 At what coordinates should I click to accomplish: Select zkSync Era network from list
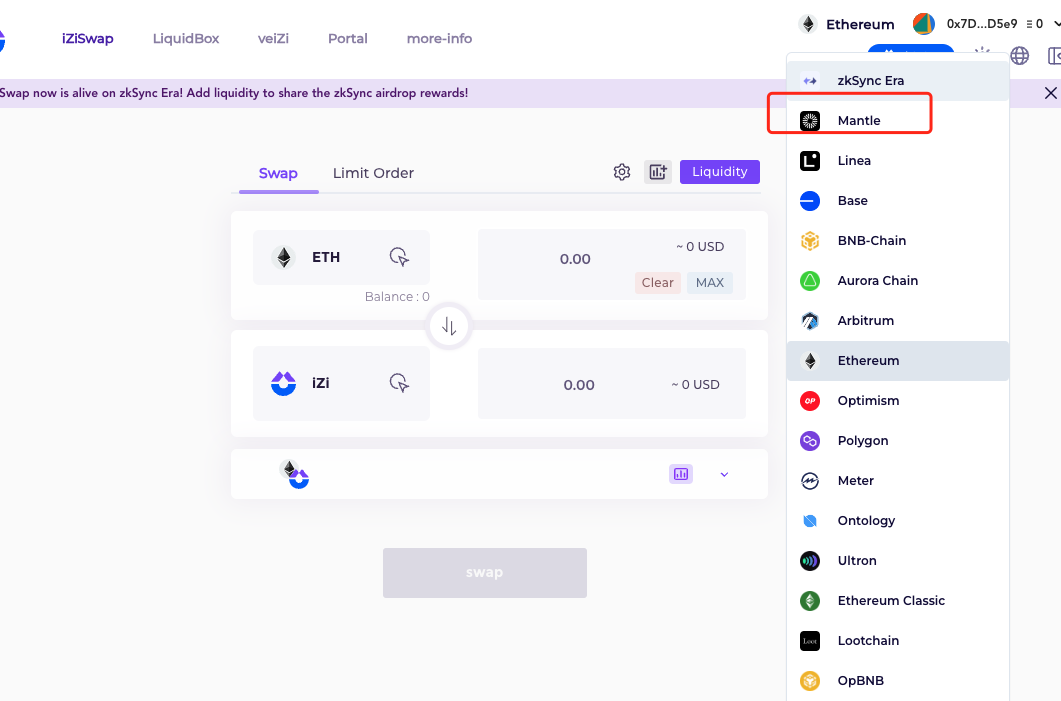(x=897, y=81)
